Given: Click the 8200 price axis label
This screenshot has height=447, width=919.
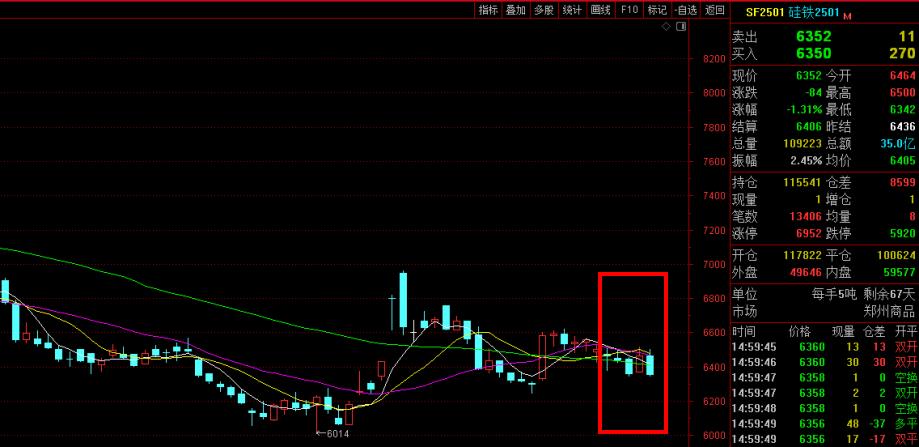Looking at the screenshot, I should point(713,60).
